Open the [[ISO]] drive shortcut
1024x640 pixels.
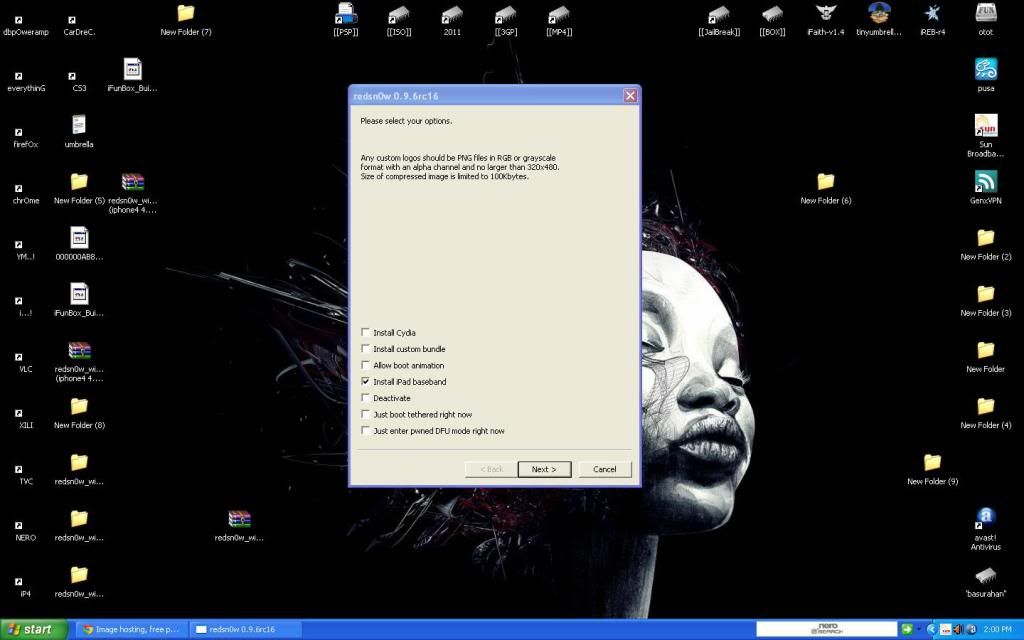399,20
